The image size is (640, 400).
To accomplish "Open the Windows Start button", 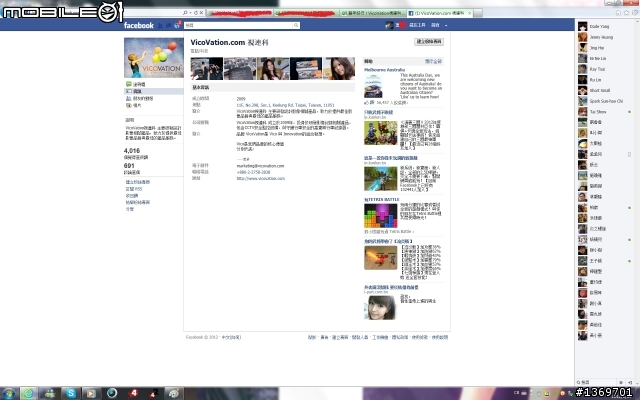I will click(8, 393).
